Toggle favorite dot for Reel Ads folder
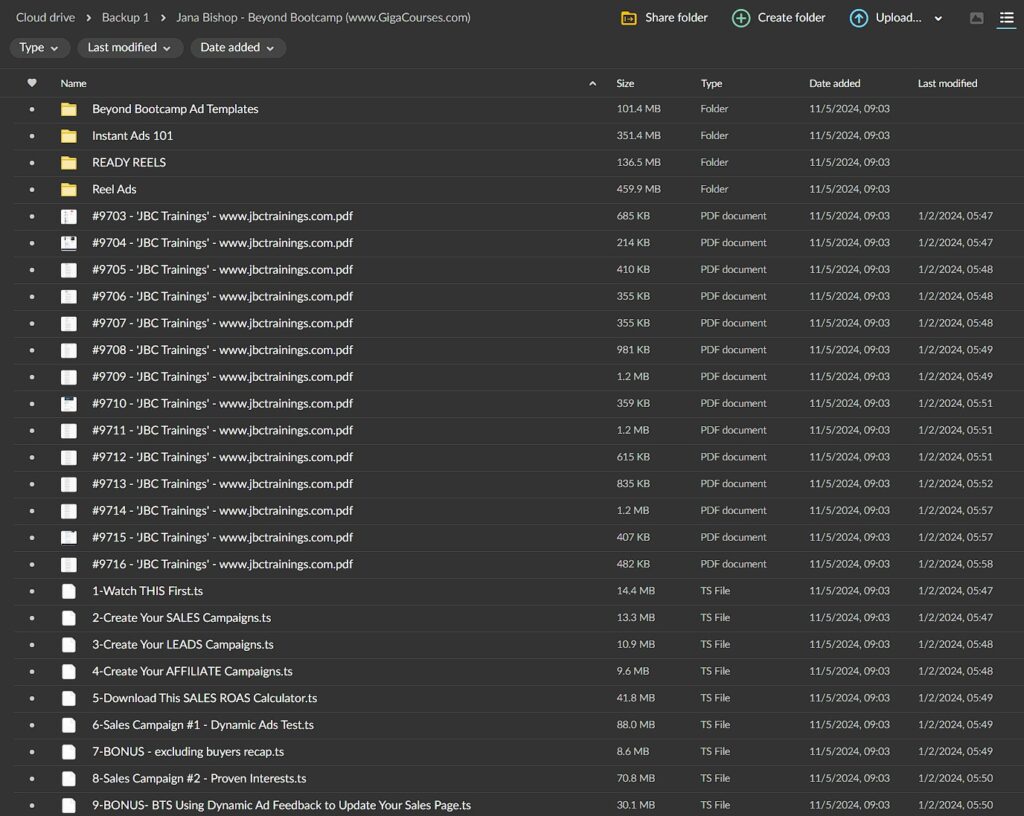This screenshot has height=816, width=1024. point(32,189)
